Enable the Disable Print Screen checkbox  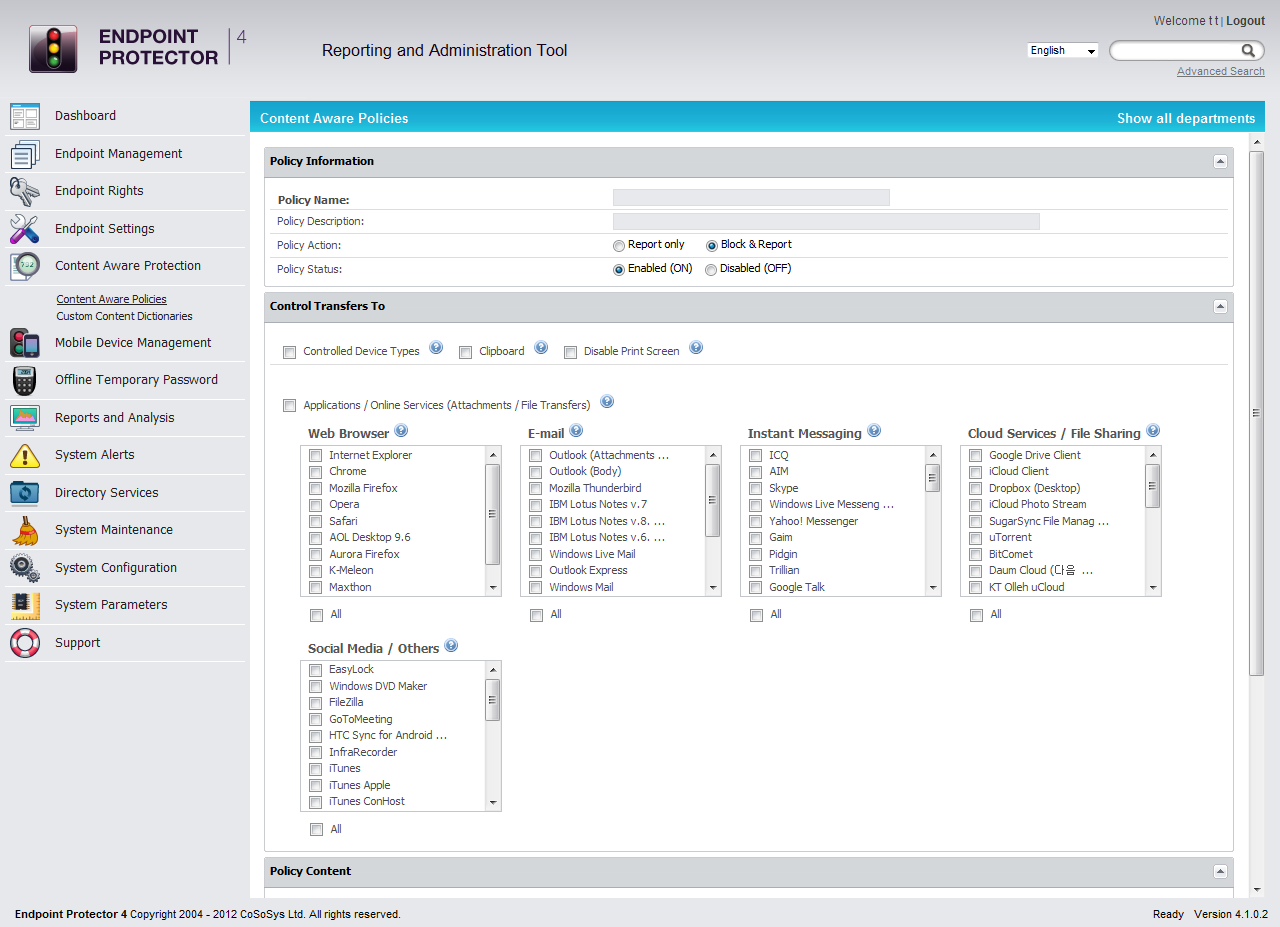tap(570, 352)
